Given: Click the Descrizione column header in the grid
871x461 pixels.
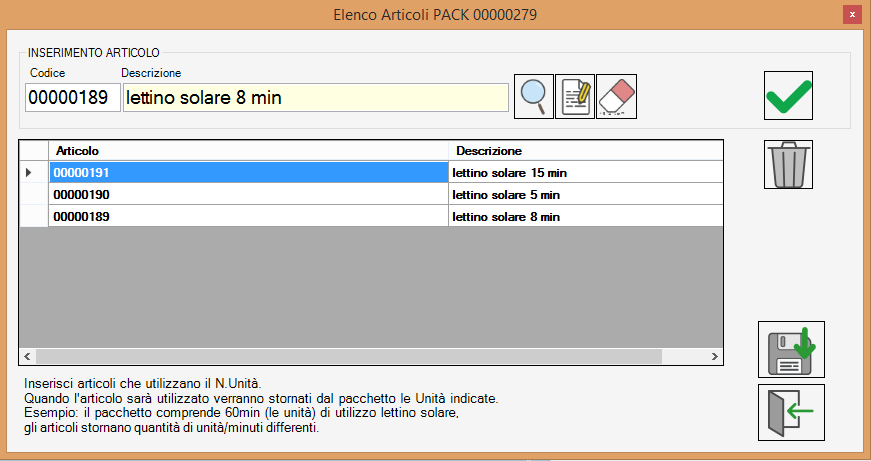Looking at the screenshot, I should pos(585,151).
